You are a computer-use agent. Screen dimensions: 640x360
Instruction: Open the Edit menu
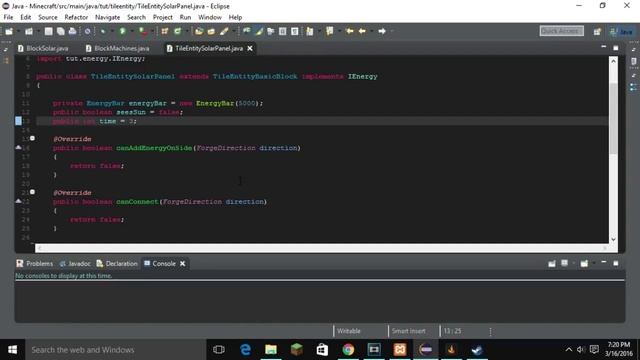click(25, 17)
